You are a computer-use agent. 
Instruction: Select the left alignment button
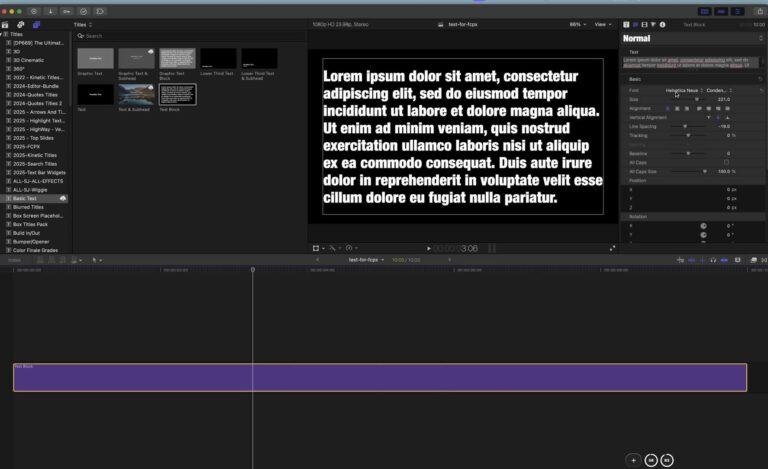668,109
